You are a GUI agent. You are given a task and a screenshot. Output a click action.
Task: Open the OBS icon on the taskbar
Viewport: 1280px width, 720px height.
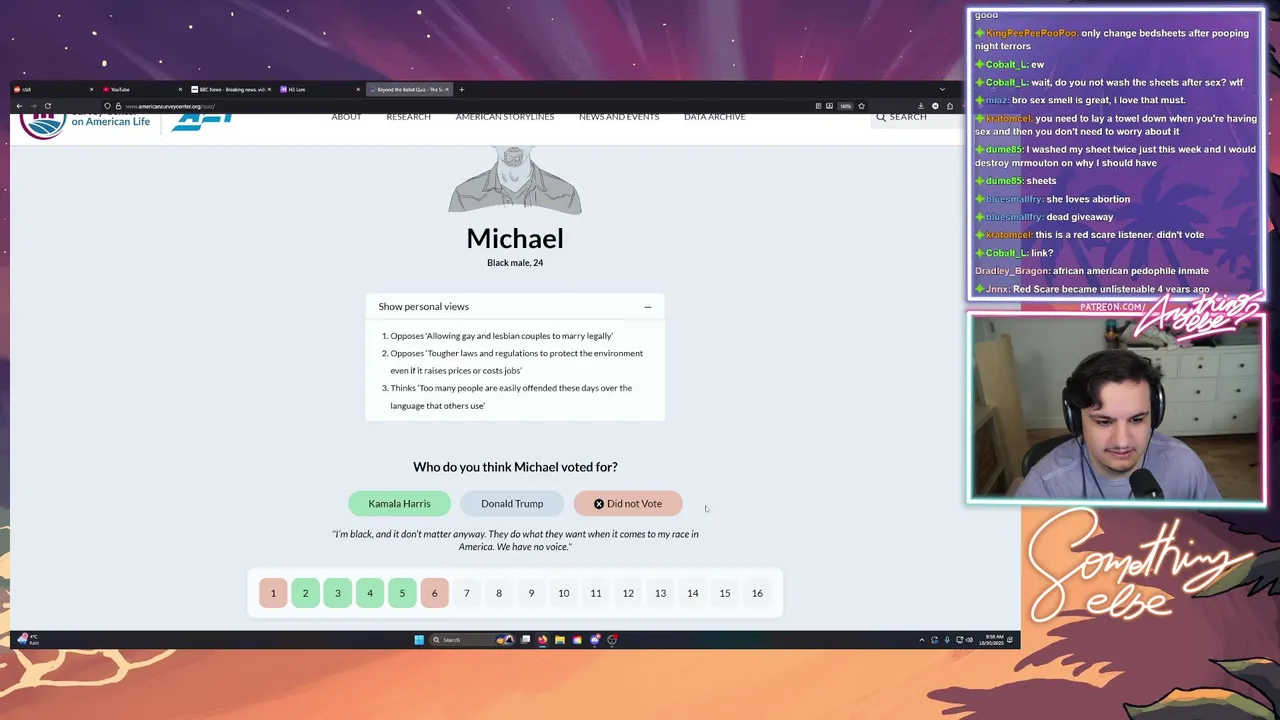click(612, 640)
